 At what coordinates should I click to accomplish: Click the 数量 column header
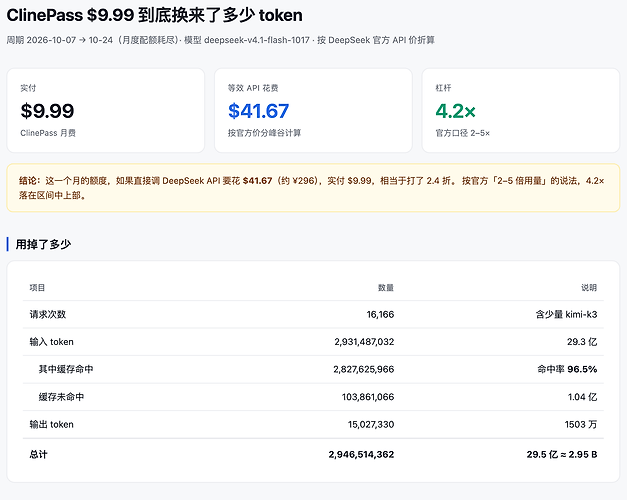point(386,288)
